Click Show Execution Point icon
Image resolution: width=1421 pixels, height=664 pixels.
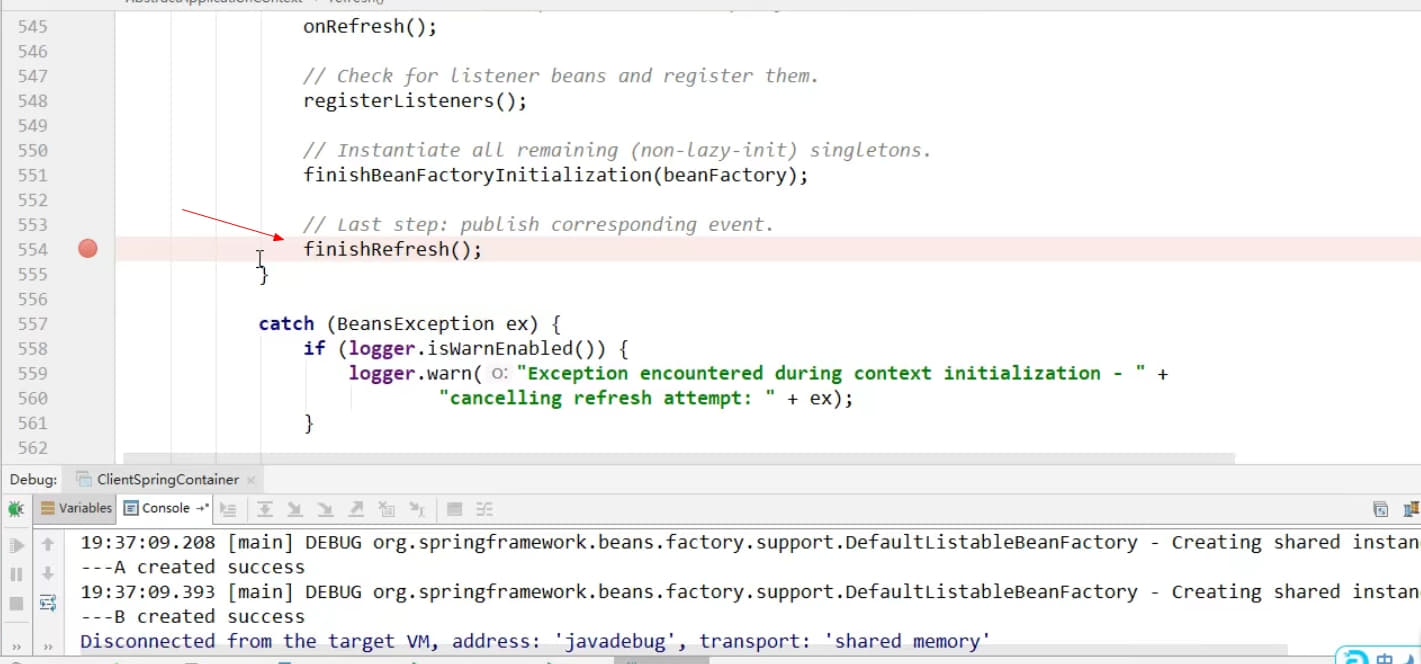tap(228, 509)
